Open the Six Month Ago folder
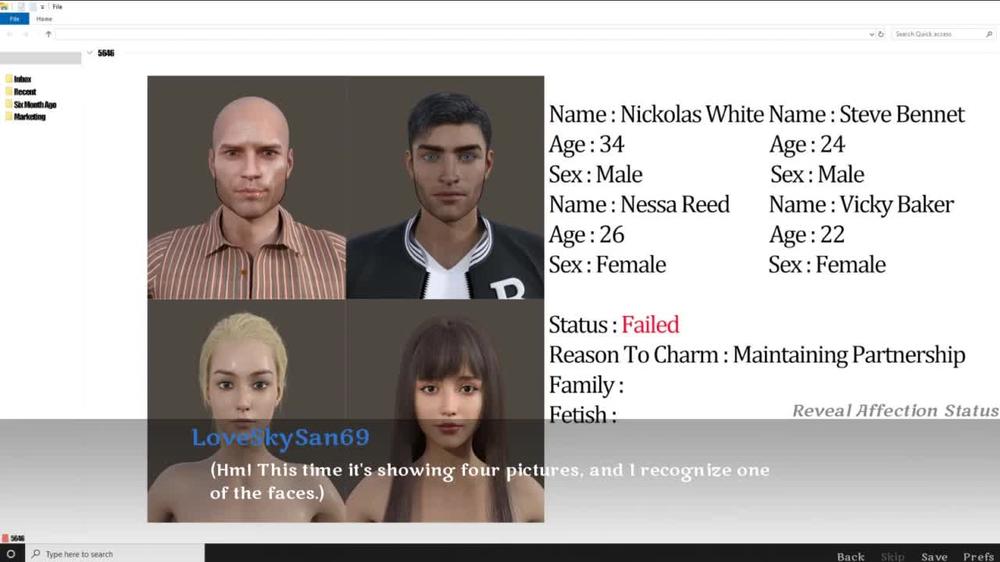 31,105
